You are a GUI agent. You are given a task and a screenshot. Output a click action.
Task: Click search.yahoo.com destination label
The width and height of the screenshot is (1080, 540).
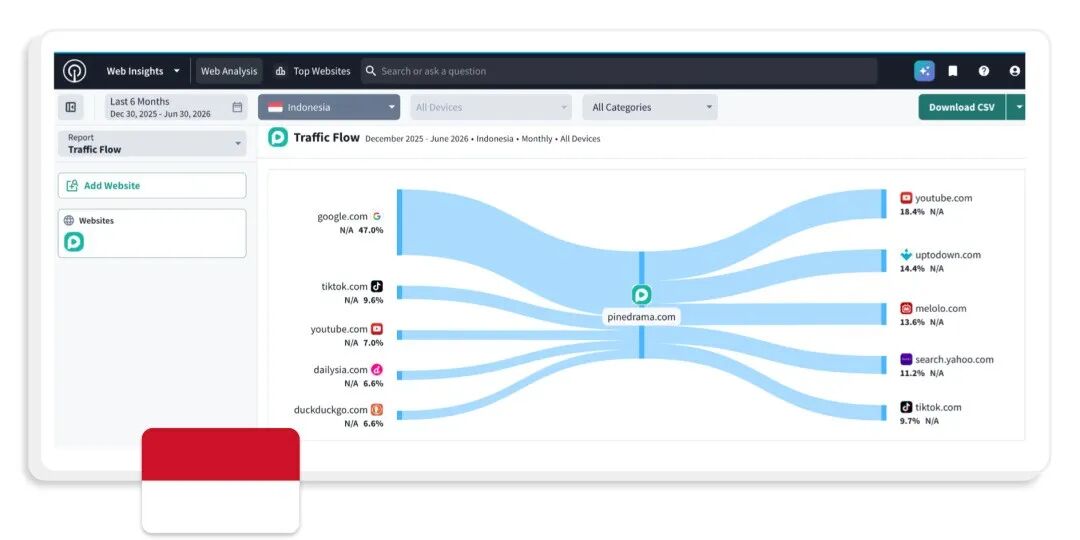(x=955, y=360)
